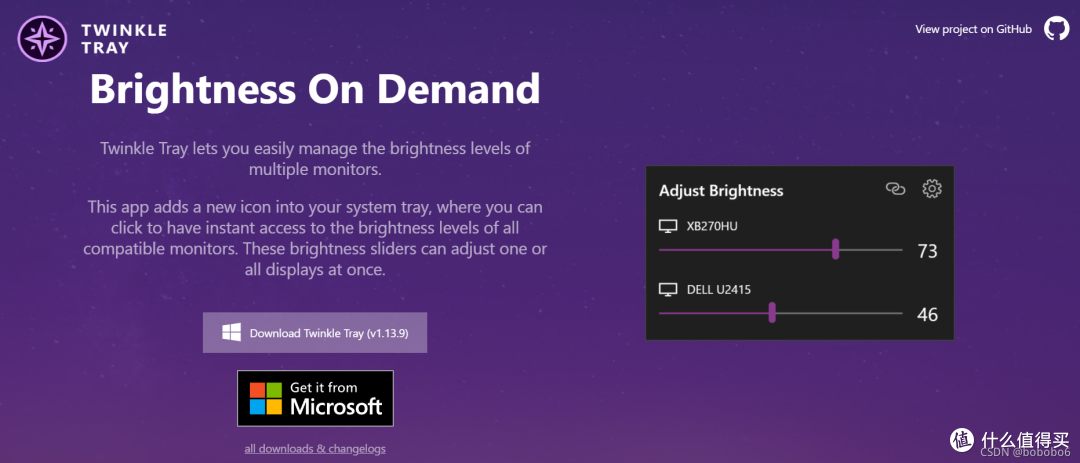The width and height of the screenshot is (1080, 463).
Task: Click the XB270HU monitor name label
Action: pos(712,227)
